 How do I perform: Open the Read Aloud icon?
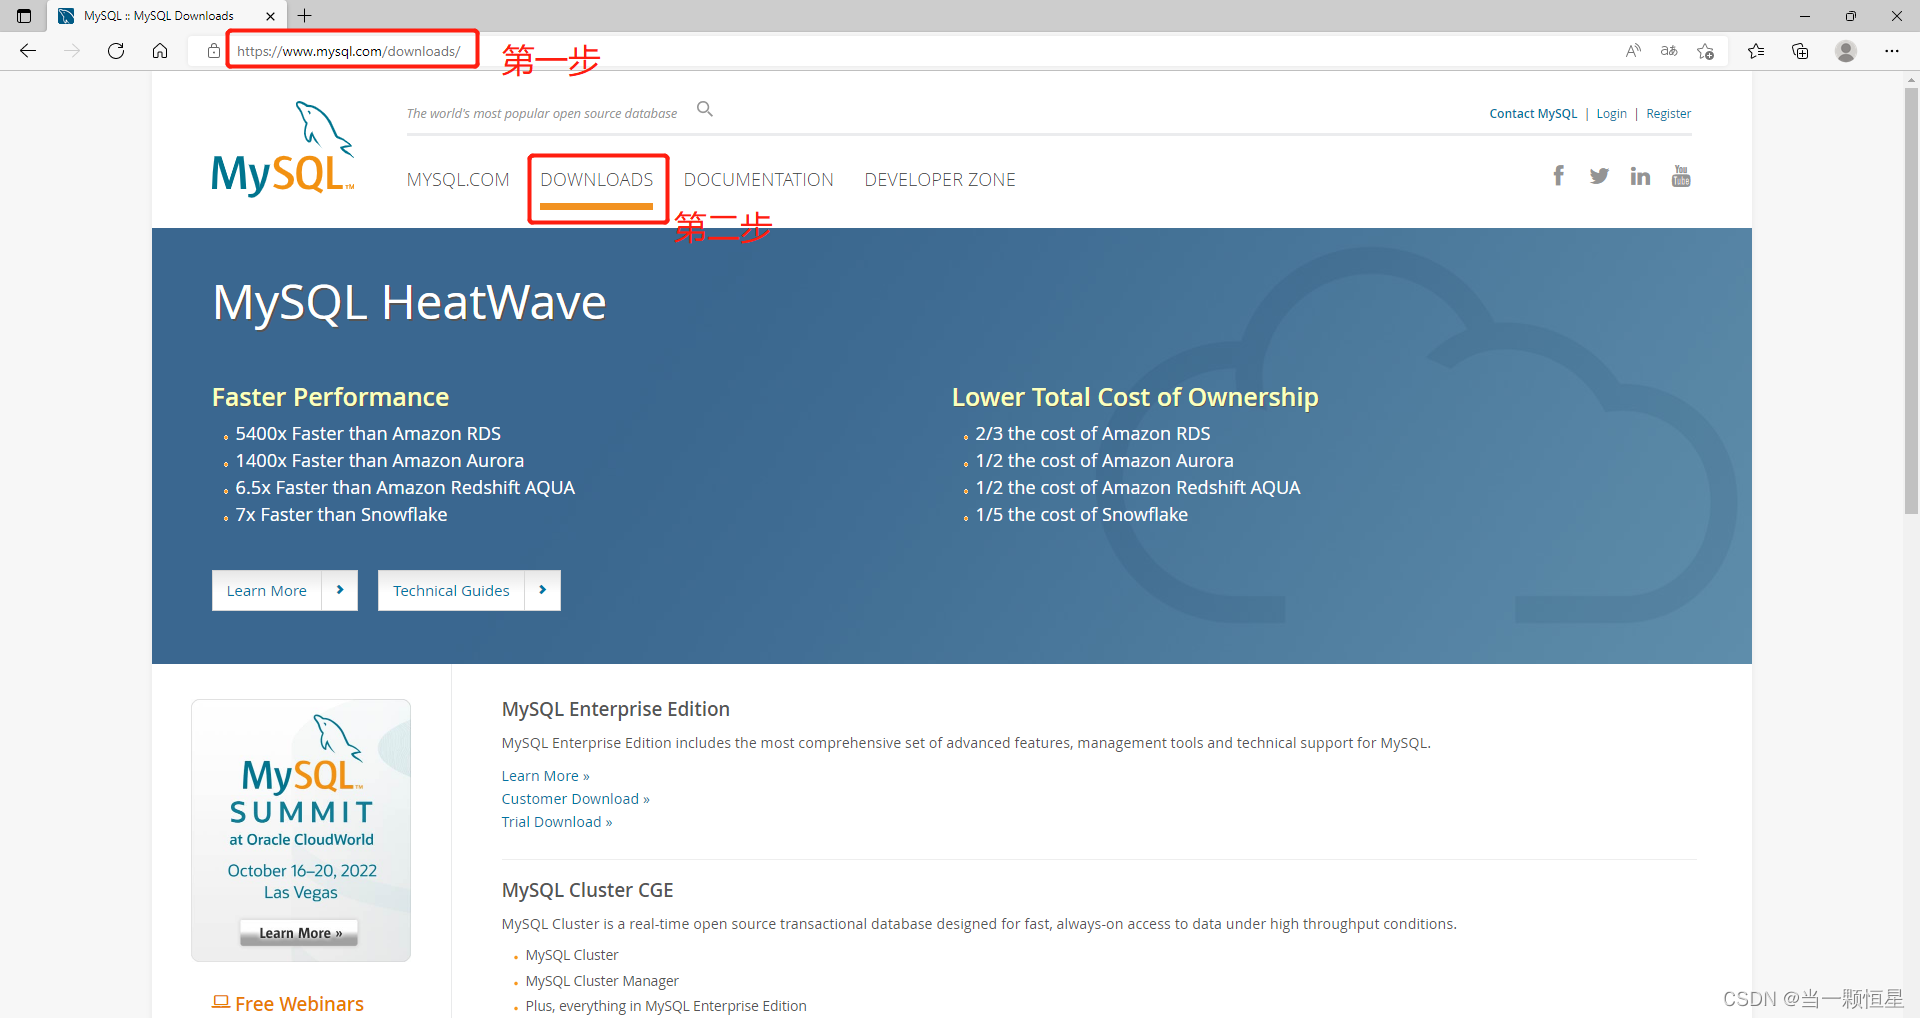tap(1633, 51)
